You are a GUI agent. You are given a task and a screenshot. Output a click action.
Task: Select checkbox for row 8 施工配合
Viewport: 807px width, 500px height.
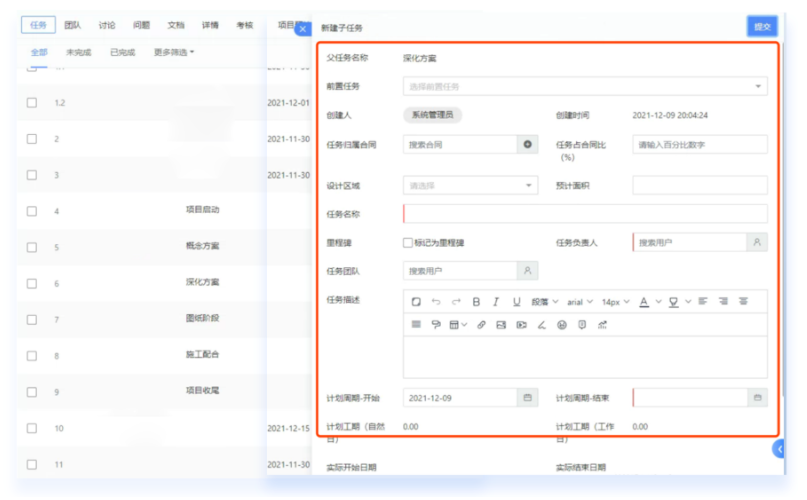click(x=32, y=356)
